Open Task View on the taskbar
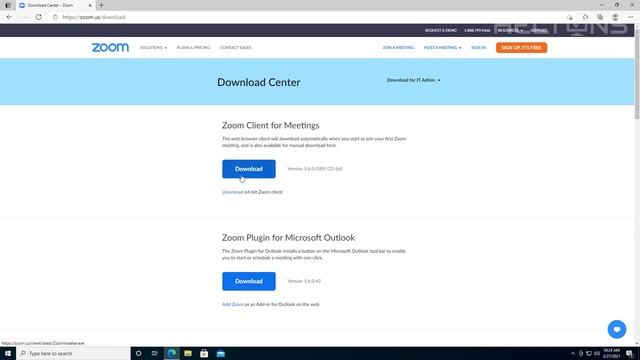The image size is (640, 360). [155, 353]
